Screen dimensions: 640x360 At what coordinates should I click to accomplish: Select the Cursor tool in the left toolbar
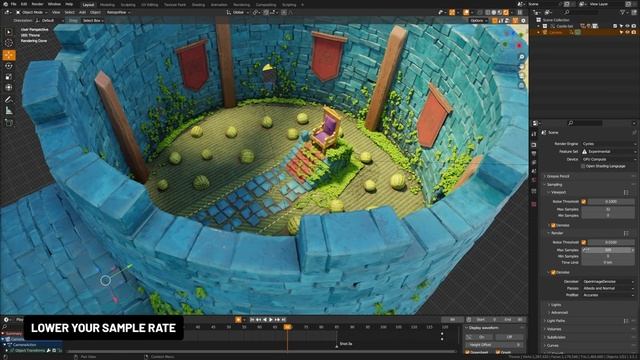tap(9, 43)
